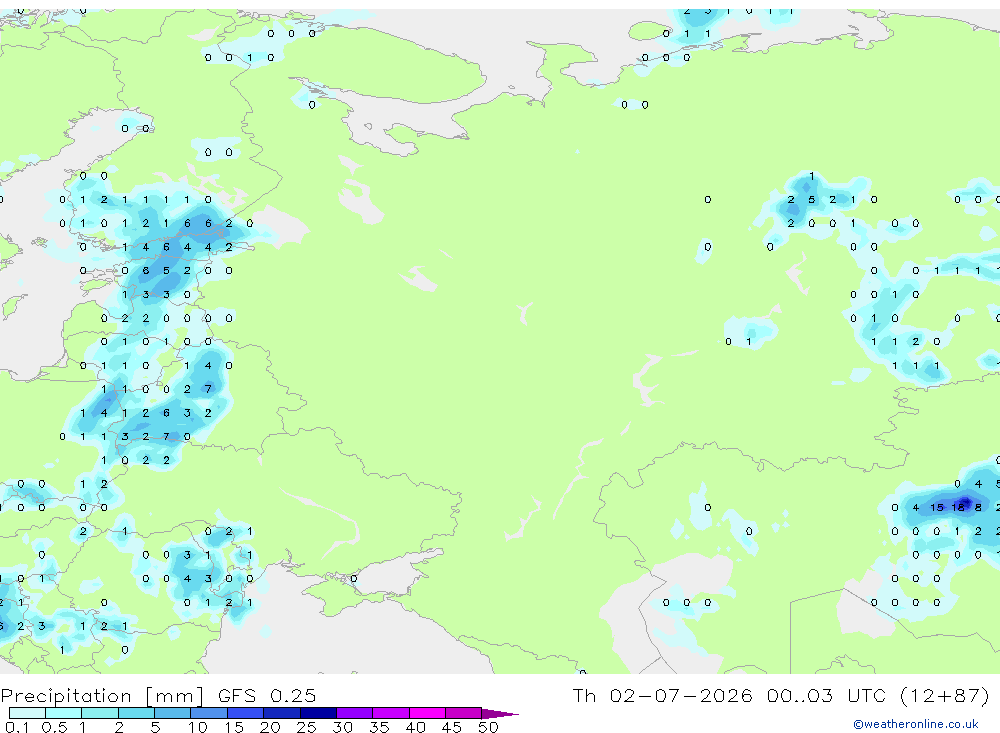
Task: Click the 30–35 mm purple legend swatch
Action: click(x=354, y=713)
